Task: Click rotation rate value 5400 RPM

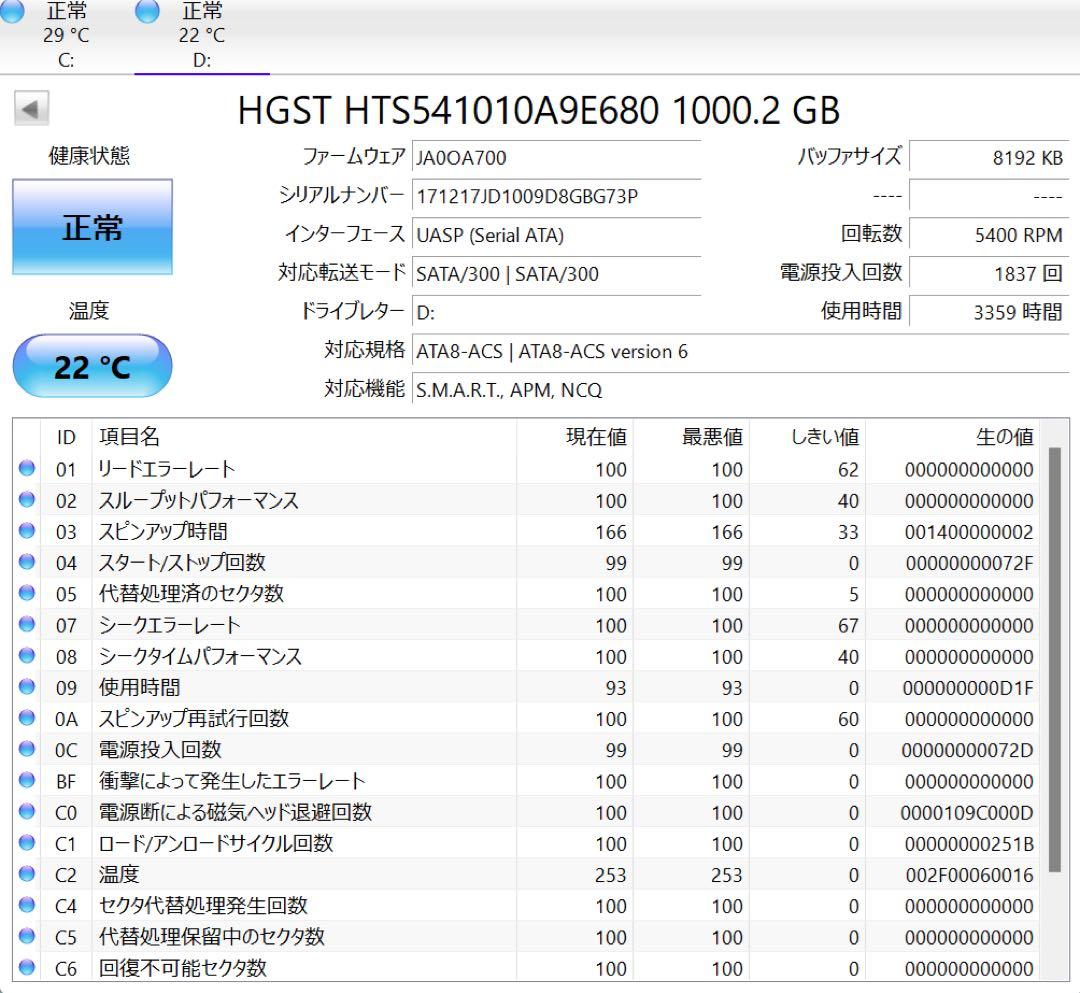Action: (x=989, y=235)
